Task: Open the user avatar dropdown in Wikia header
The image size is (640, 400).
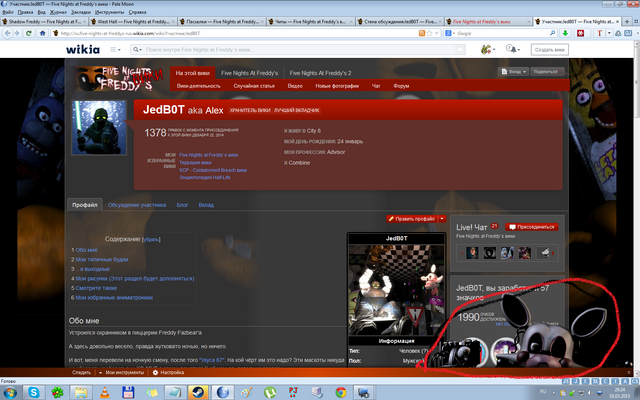Action: (x=488, y=49)
